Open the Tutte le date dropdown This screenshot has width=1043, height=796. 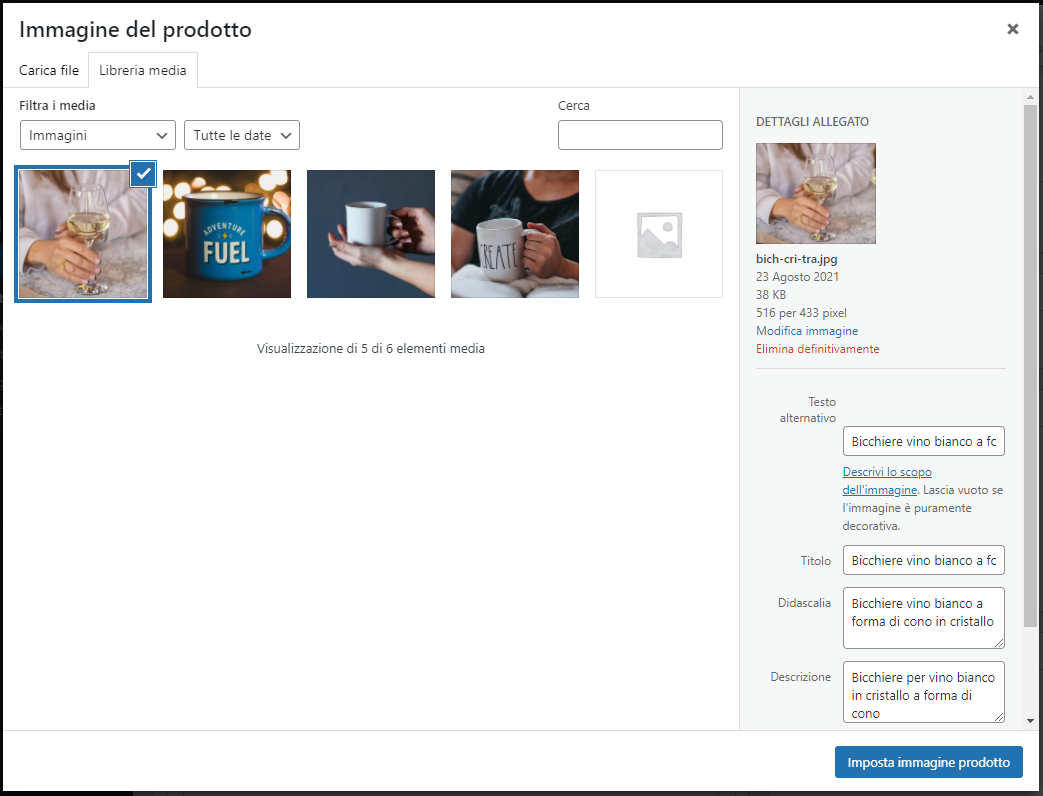[242, 135]
